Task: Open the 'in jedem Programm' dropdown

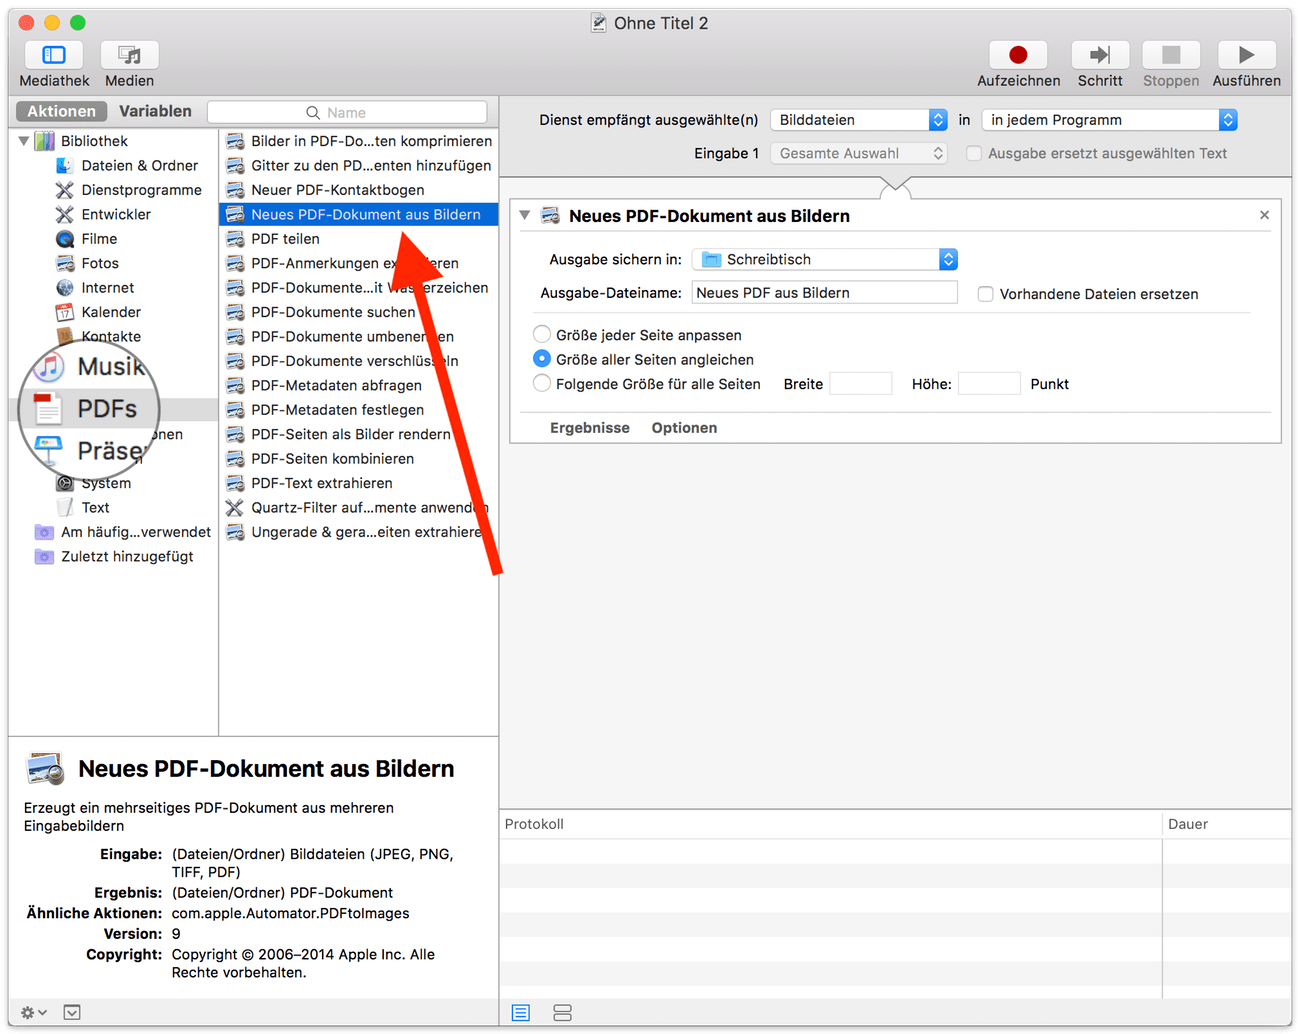Action: 1110,120
